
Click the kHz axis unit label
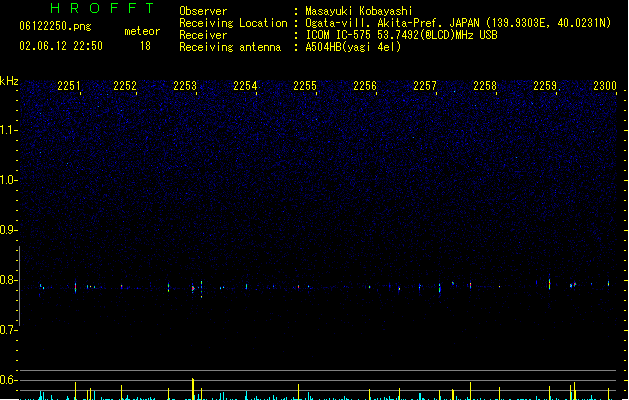tap(9, 81)
